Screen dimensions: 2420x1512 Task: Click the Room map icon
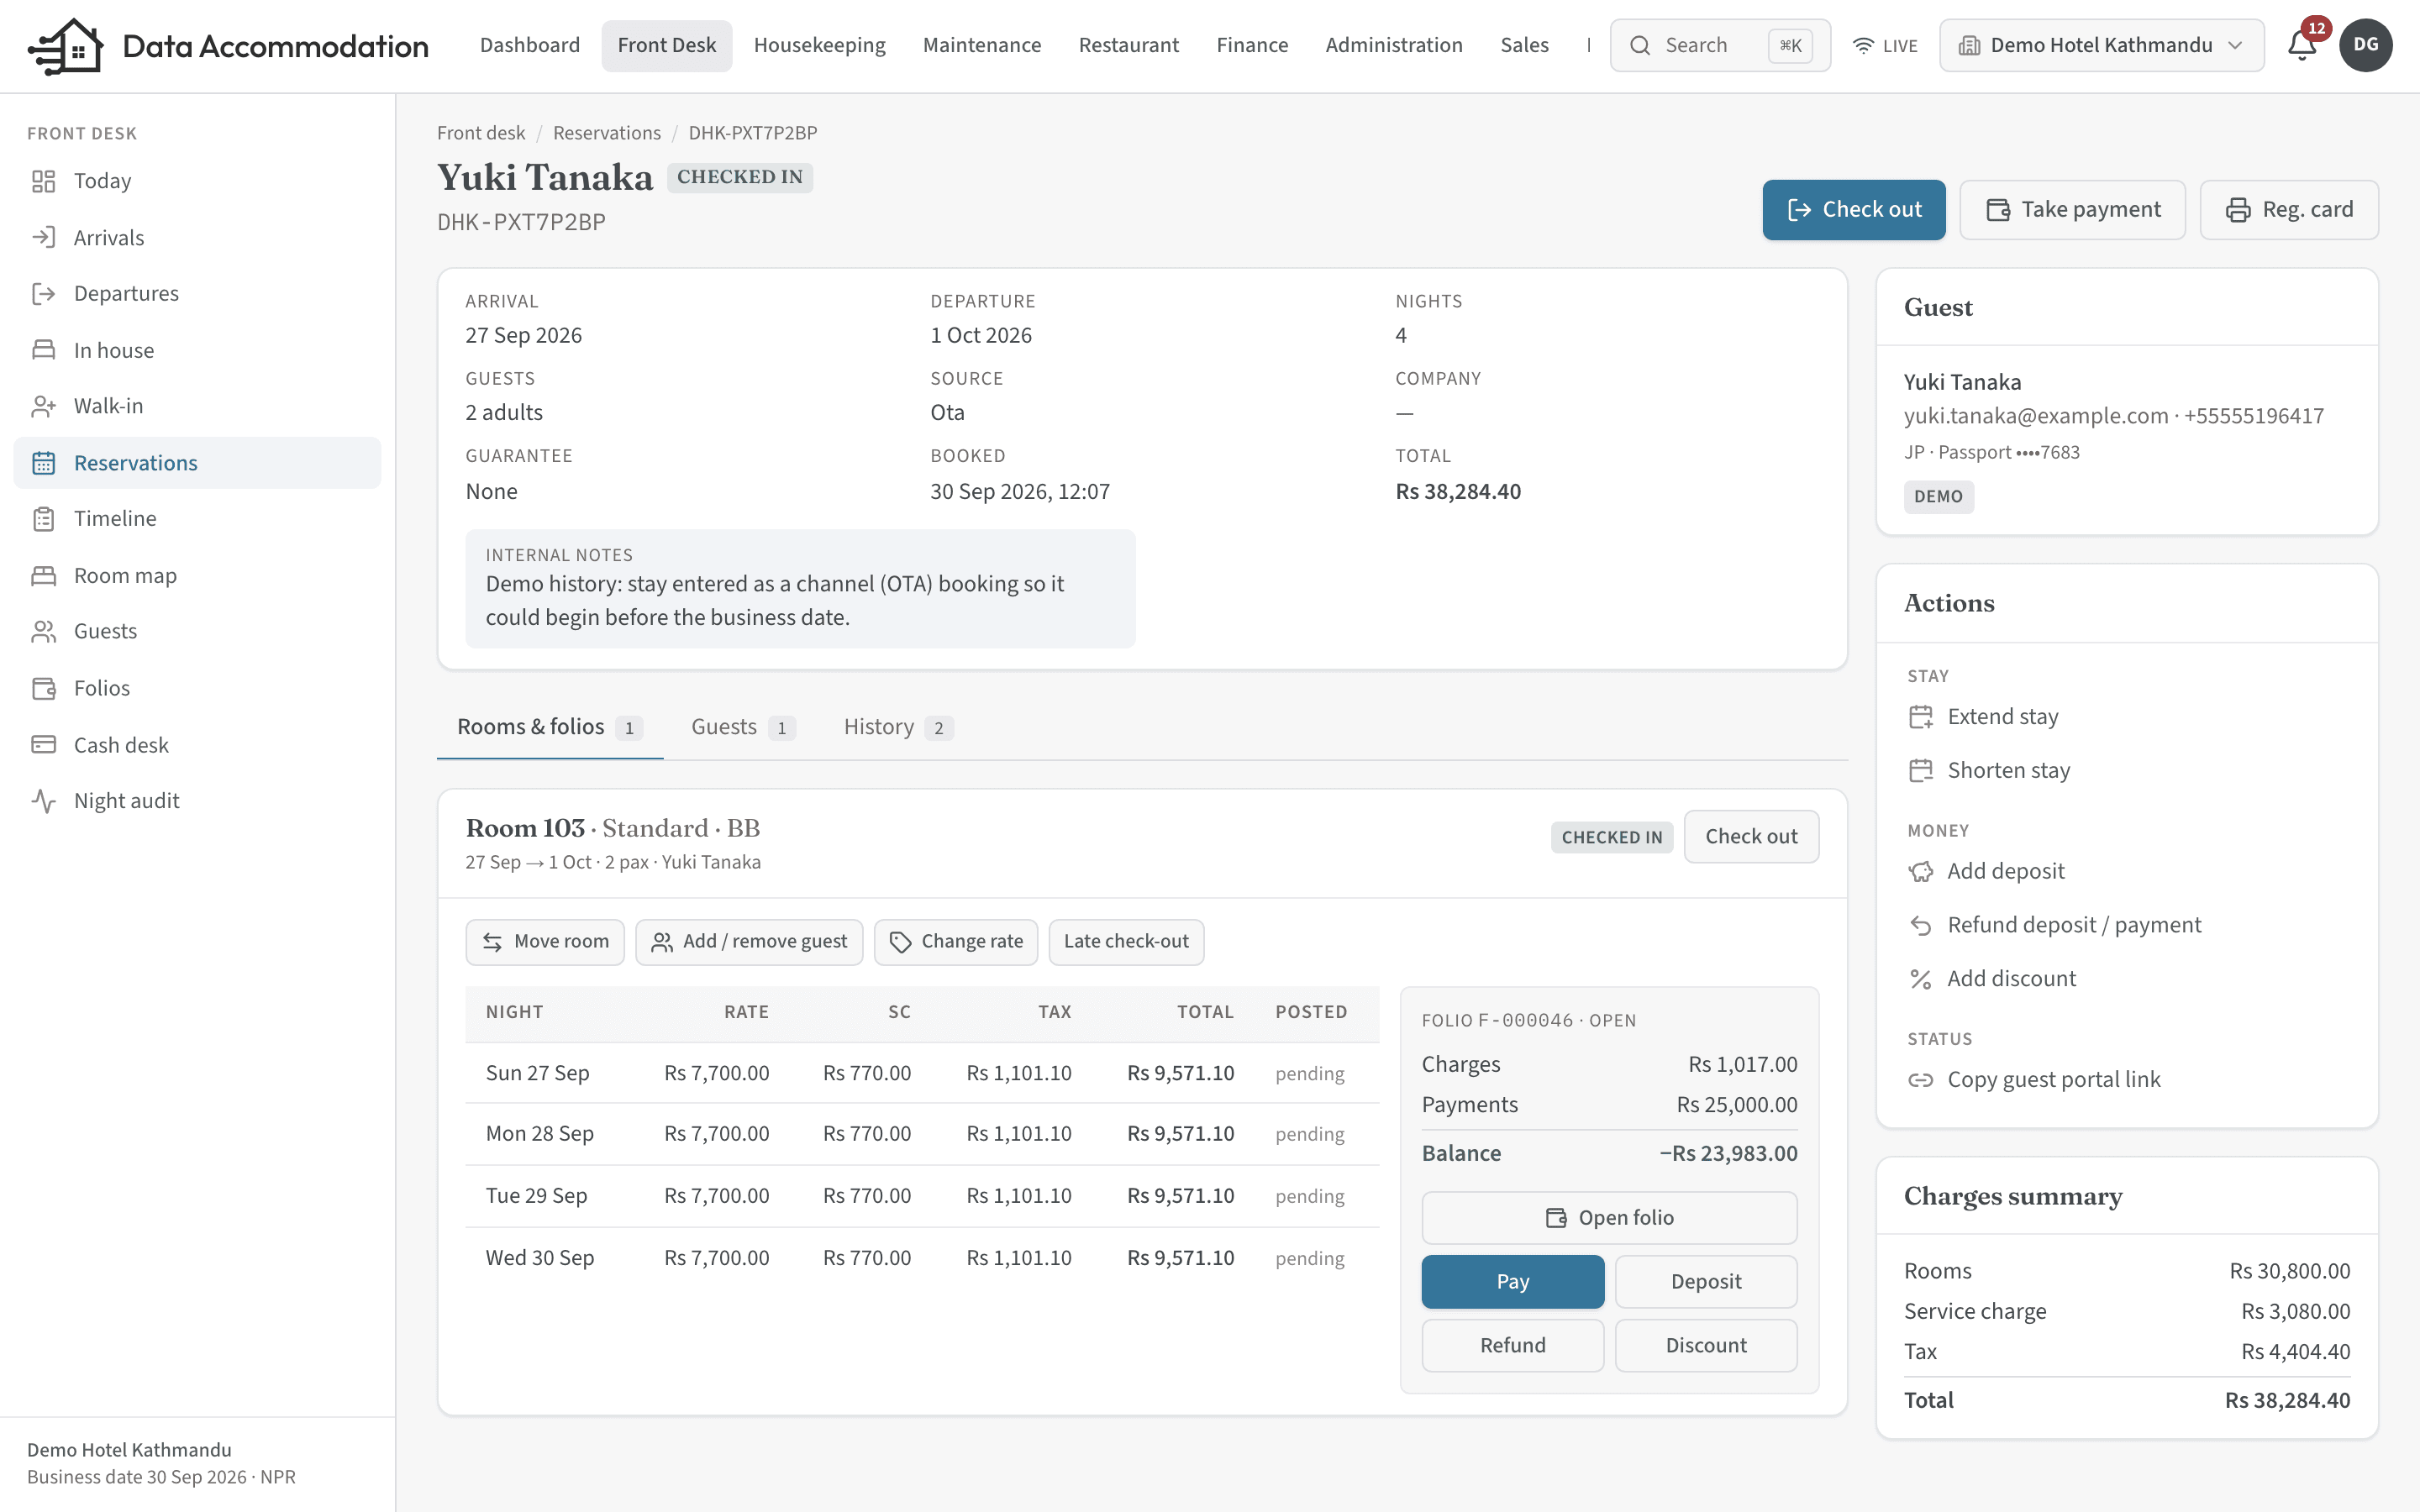point(43,575)
